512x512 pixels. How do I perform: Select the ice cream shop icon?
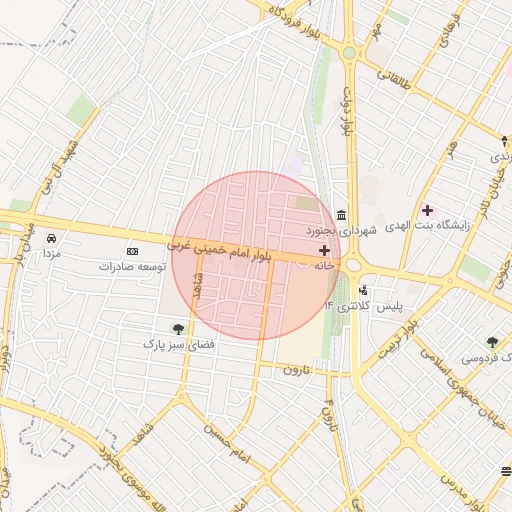[x=505, y=141]
